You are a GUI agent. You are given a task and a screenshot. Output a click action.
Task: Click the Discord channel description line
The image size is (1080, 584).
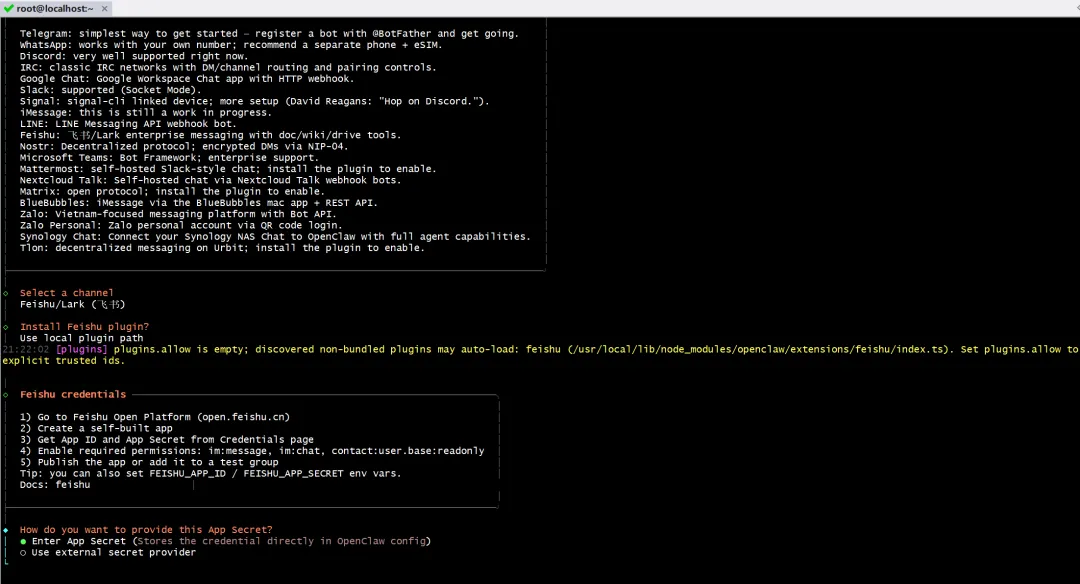134,56
